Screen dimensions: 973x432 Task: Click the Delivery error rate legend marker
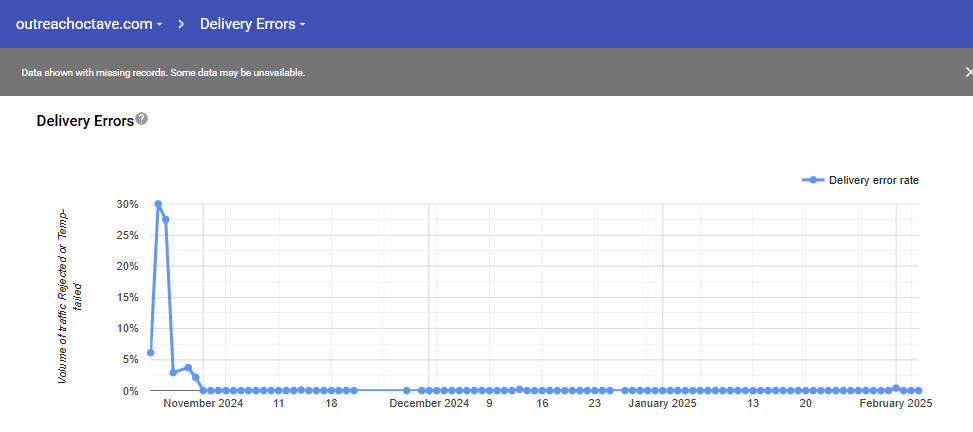(x=813, y=180)
